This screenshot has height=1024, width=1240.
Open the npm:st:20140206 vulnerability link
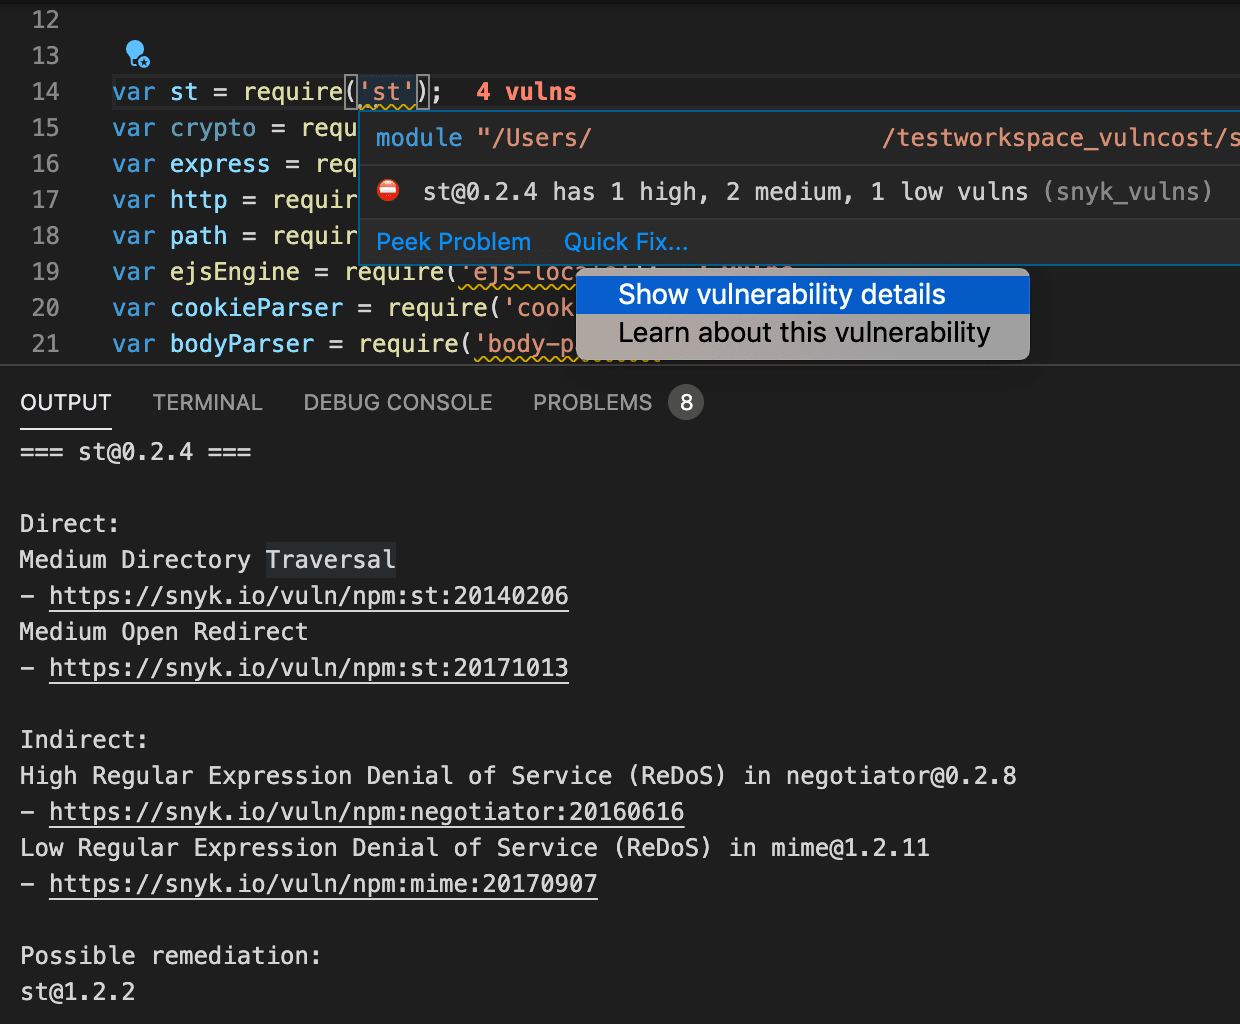309,596
